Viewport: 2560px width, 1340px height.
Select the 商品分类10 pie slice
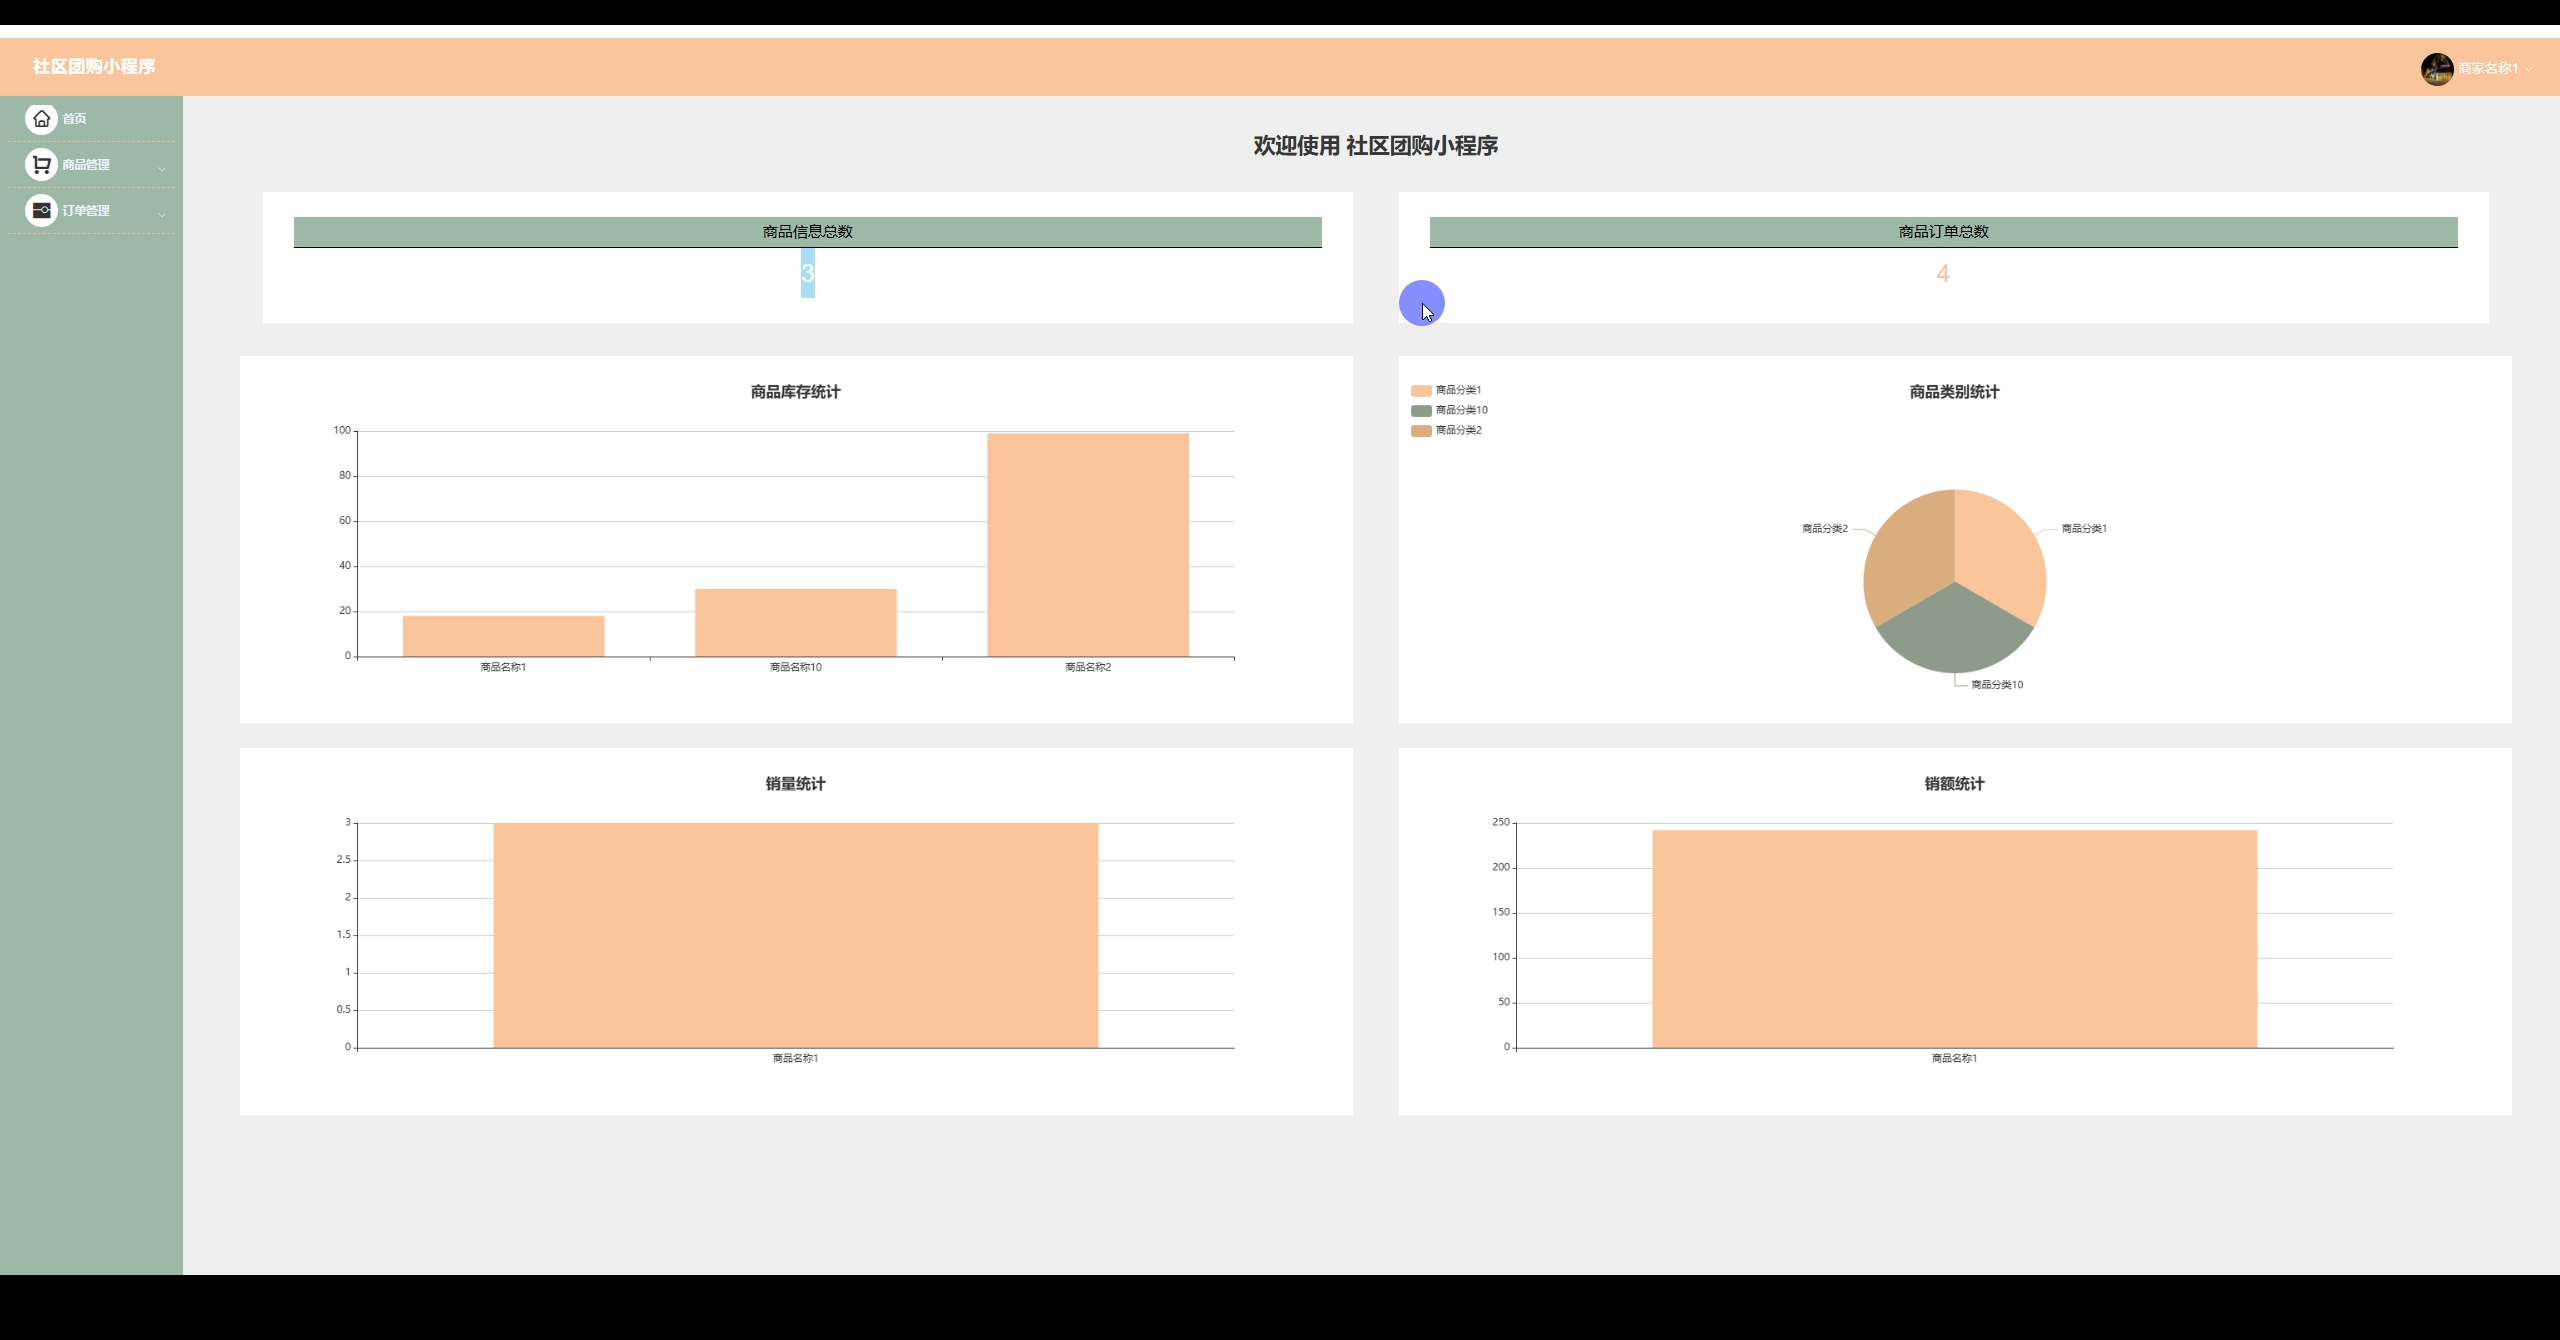[x=1954, y=635]
